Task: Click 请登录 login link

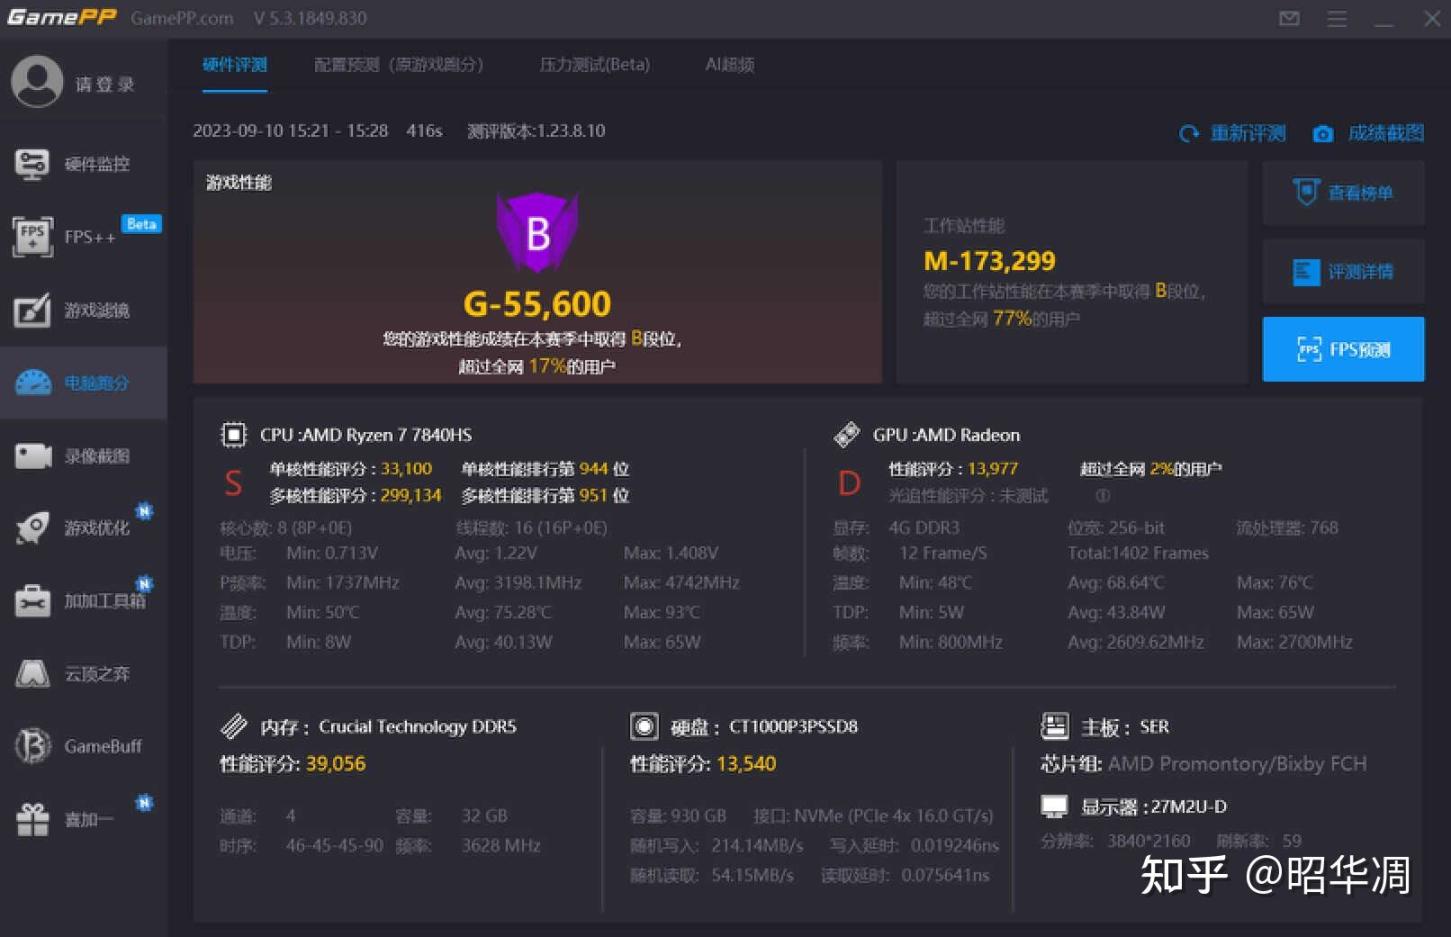Action: pyautogui.click(x=105, y=84)
